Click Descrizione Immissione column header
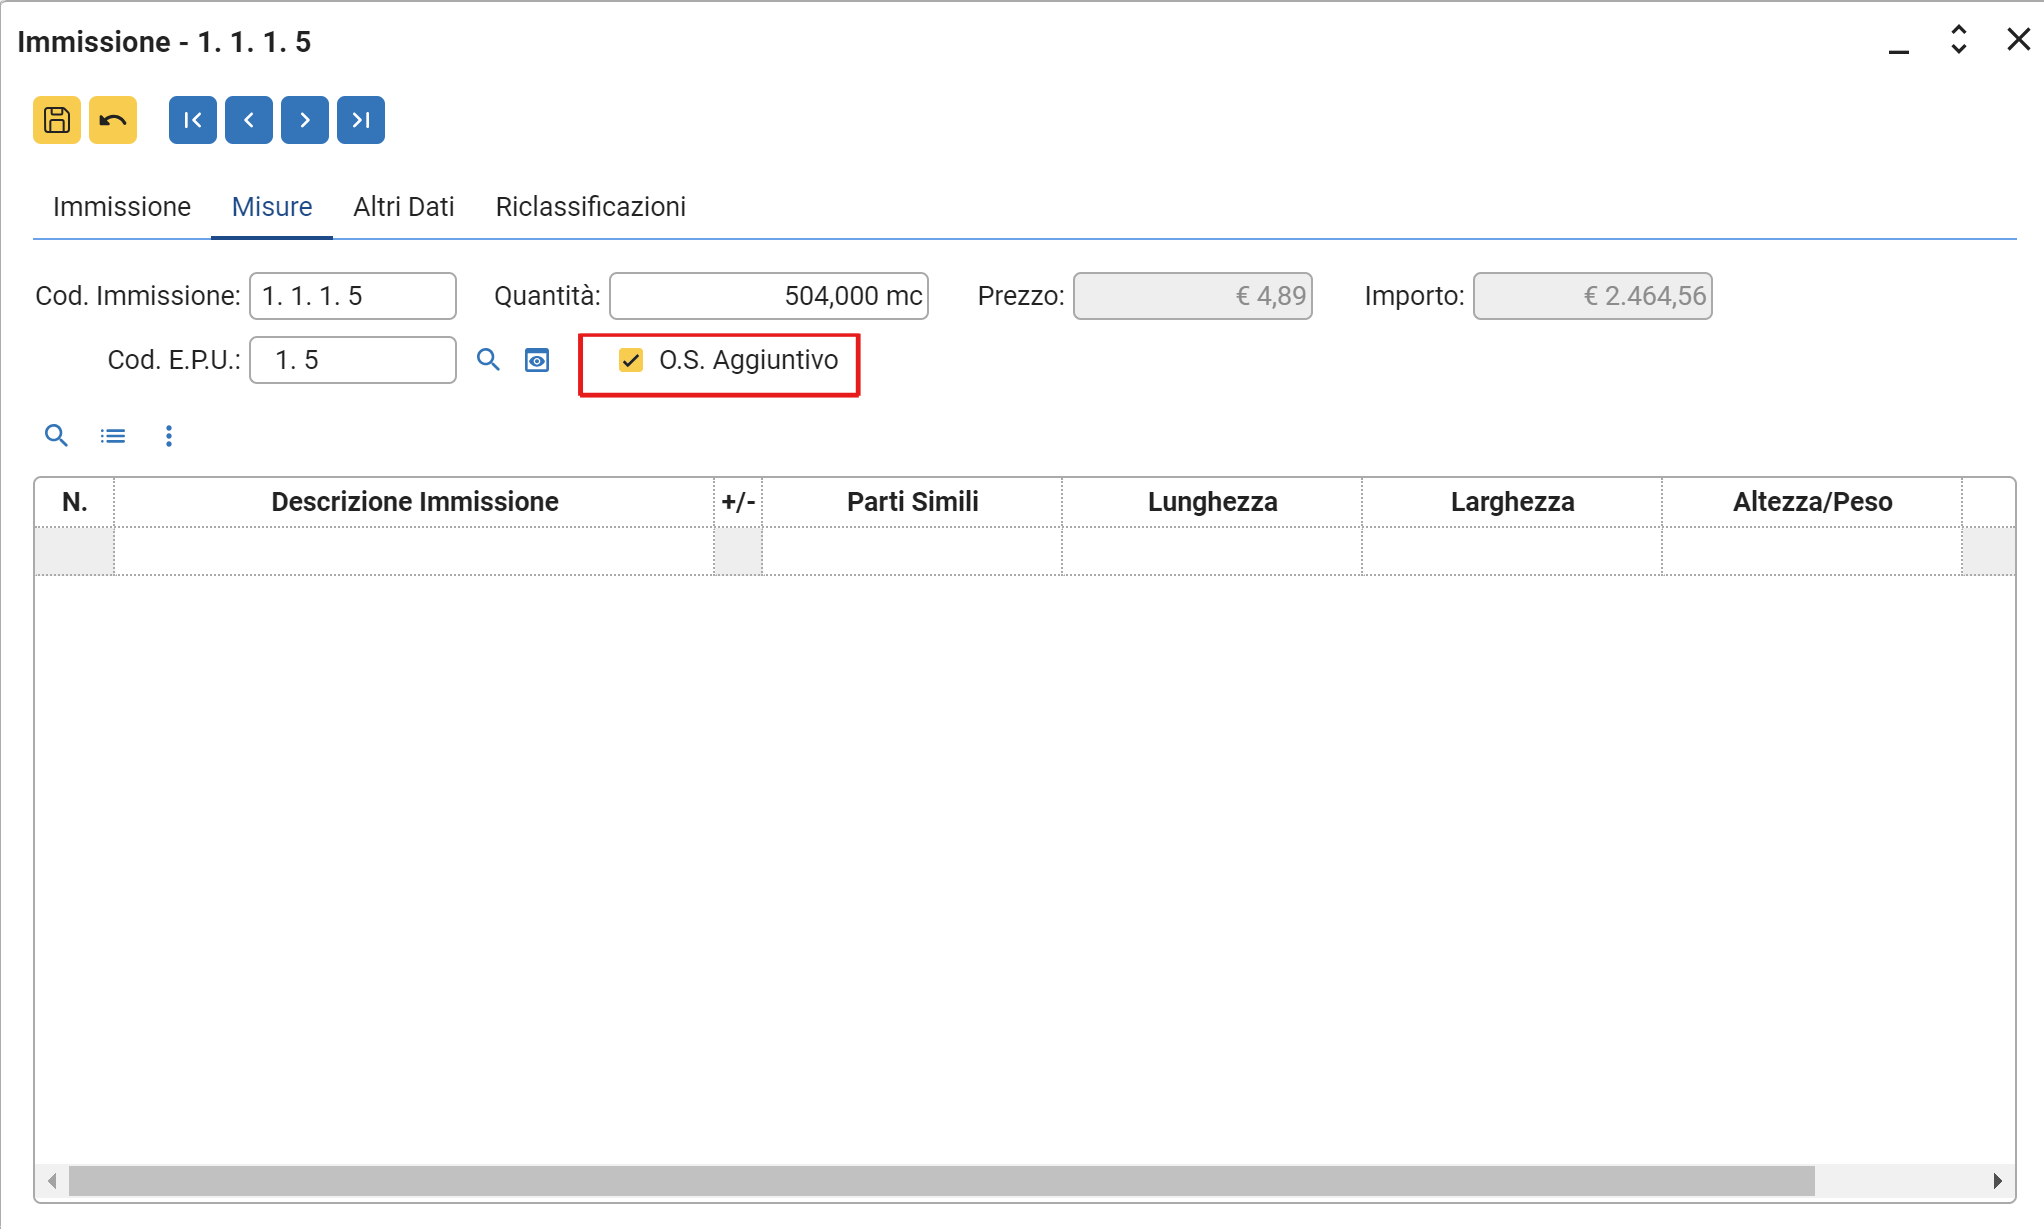The image size is (2044, 1229). pyautogui.click(x=414, y=502)
